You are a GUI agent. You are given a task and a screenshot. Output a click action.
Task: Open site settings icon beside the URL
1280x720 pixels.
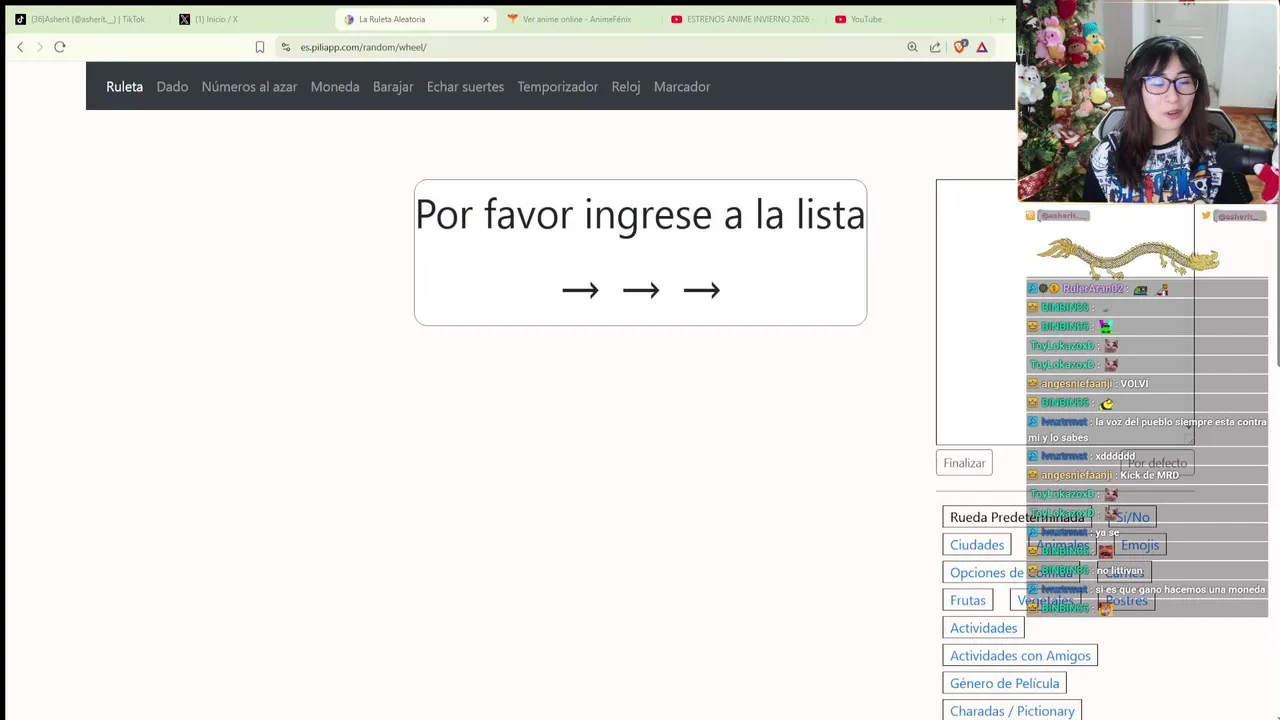coord(286,47)
